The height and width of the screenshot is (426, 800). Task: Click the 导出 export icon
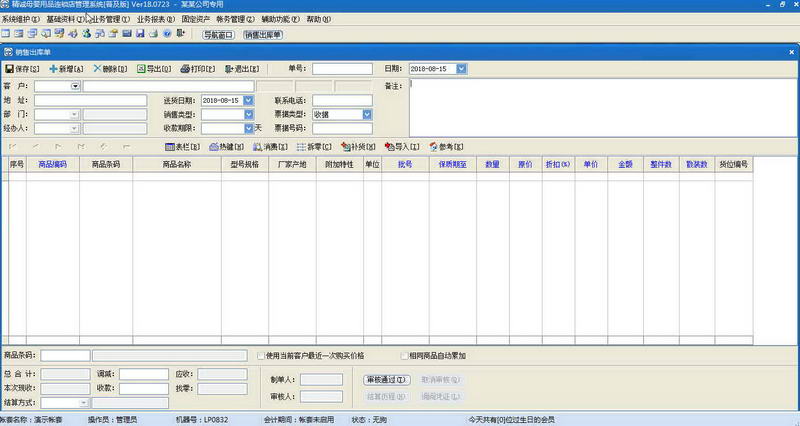coord(141,68)
